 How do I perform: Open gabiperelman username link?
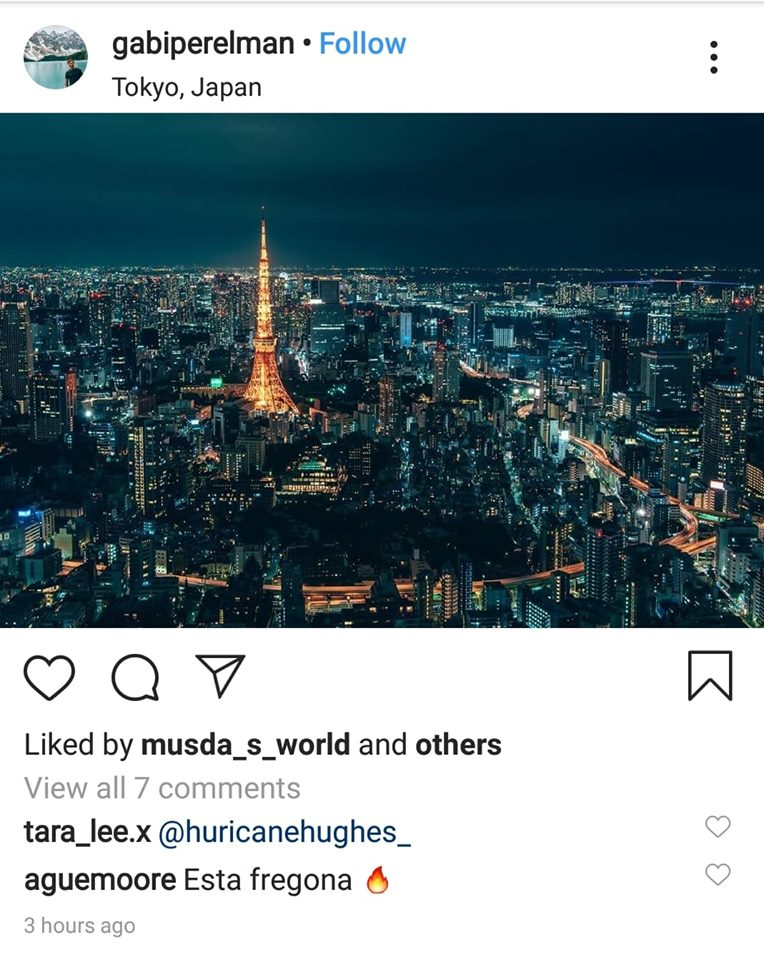[x=203, y=45]
